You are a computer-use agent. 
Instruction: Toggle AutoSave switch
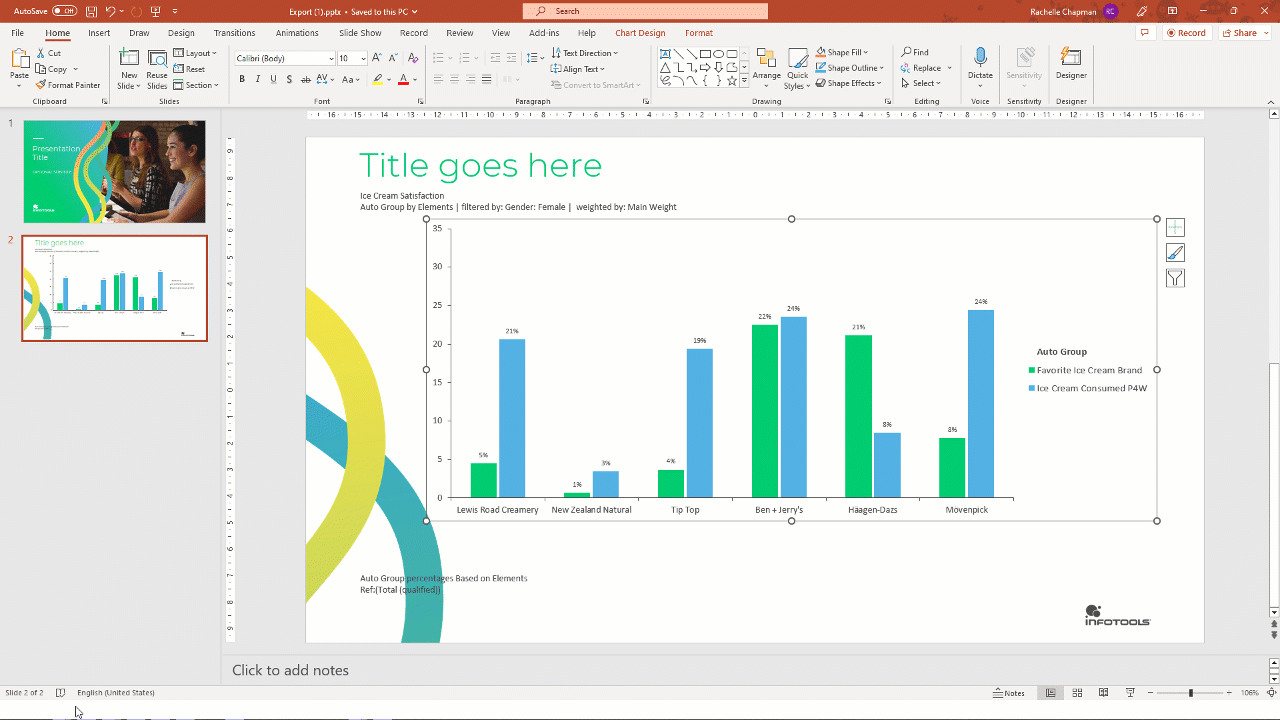click(x=64, y=11)
